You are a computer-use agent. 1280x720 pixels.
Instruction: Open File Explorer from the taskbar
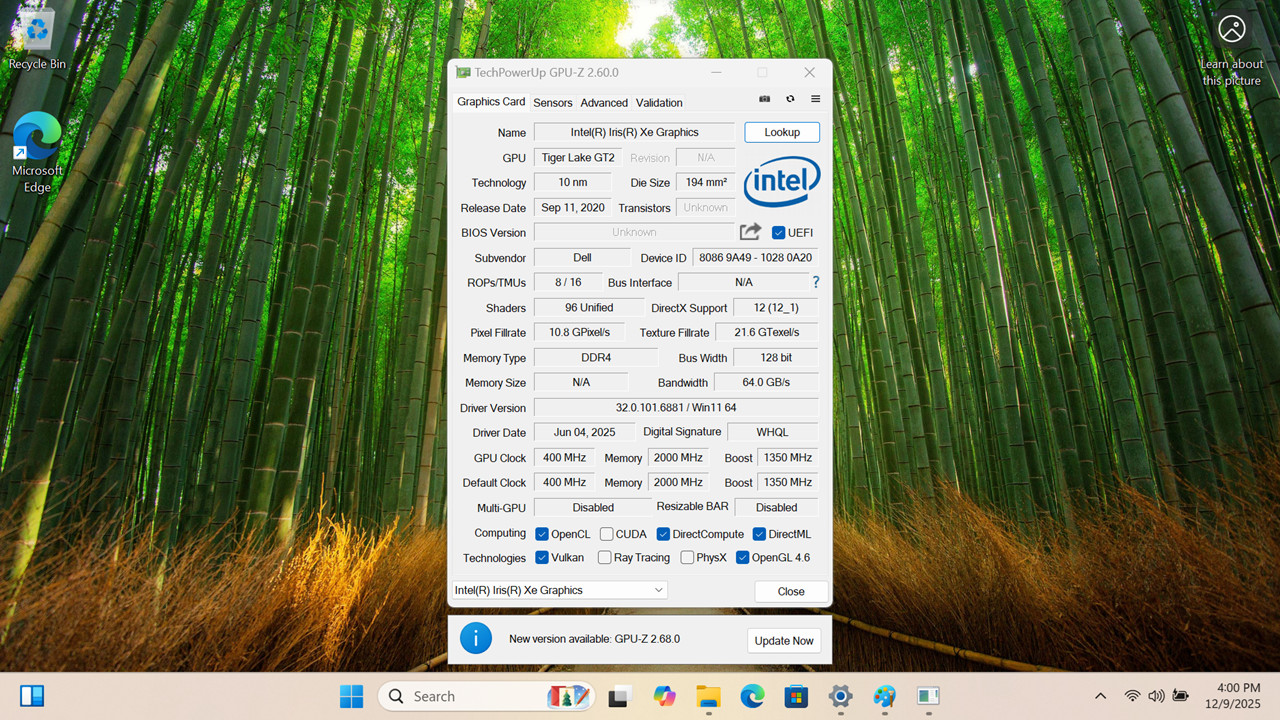coord(708,696)
